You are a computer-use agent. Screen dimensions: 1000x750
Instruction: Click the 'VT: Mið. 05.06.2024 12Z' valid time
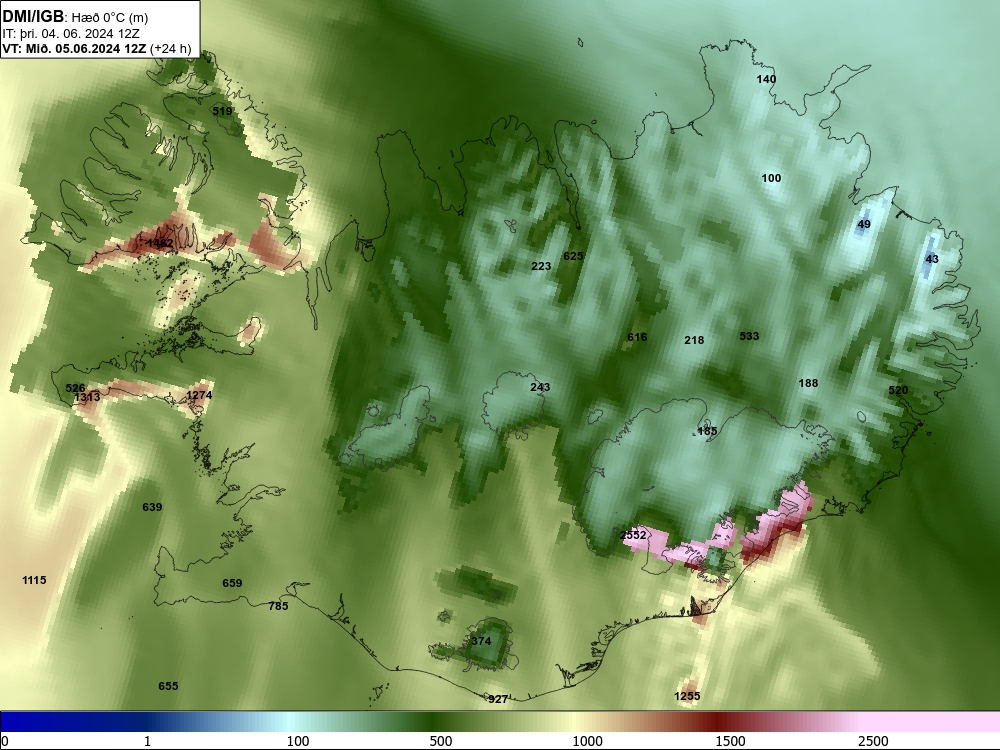pyautogui.click(x=74, y=49)
